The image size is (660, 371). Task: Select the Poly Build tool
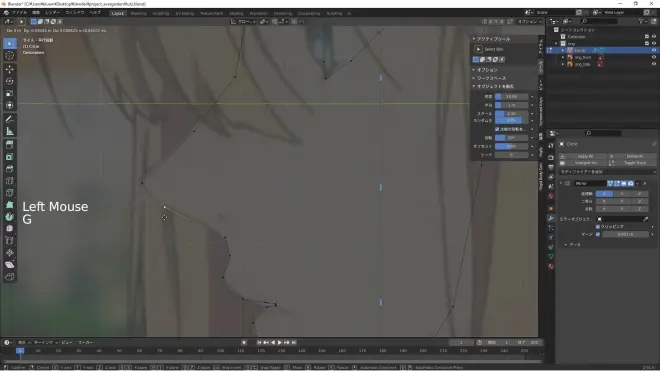10,205
